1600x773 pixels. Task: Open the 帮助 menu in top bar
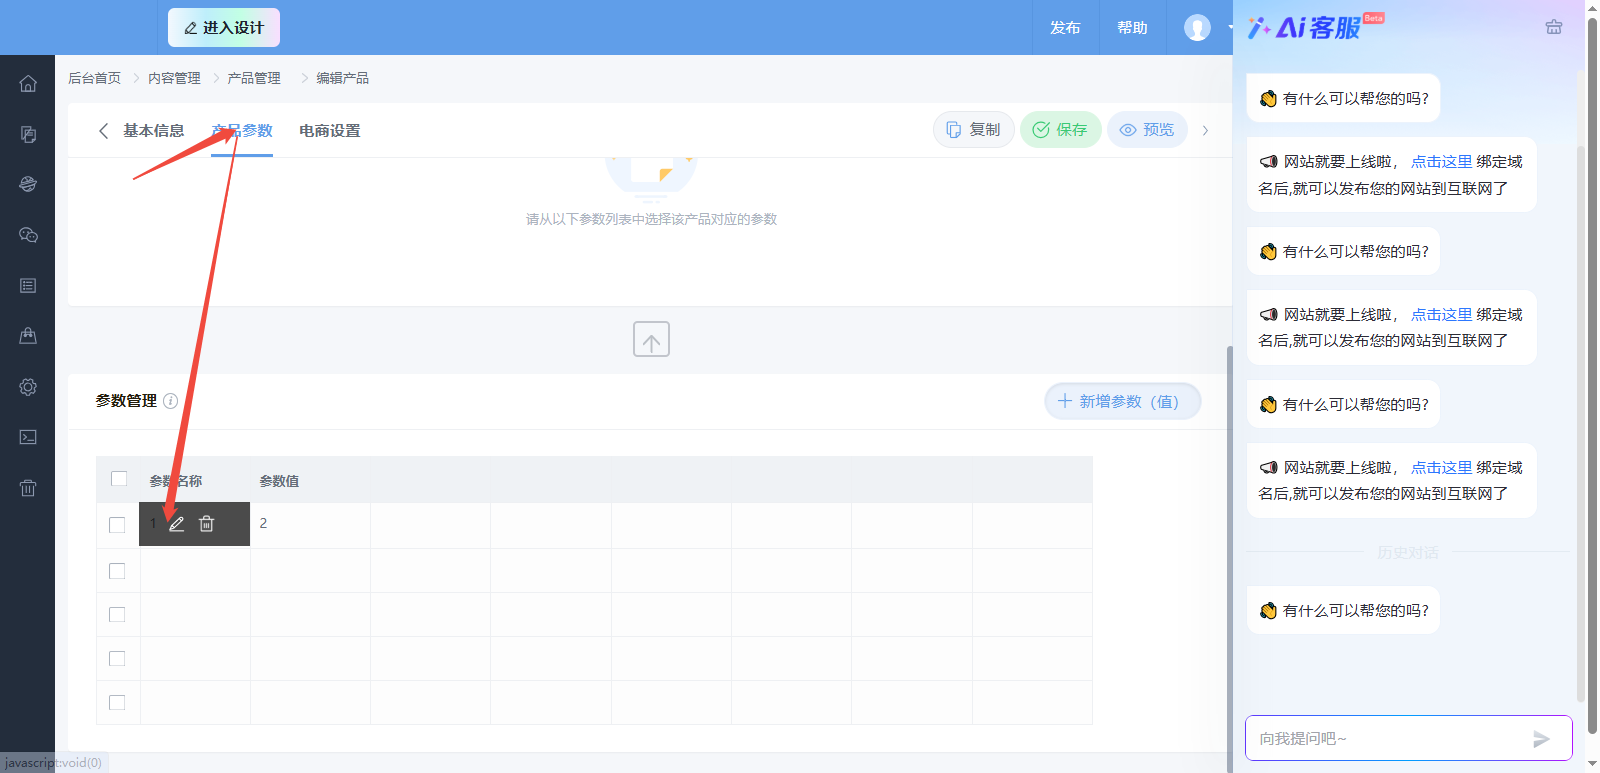tap(1132, 27)
